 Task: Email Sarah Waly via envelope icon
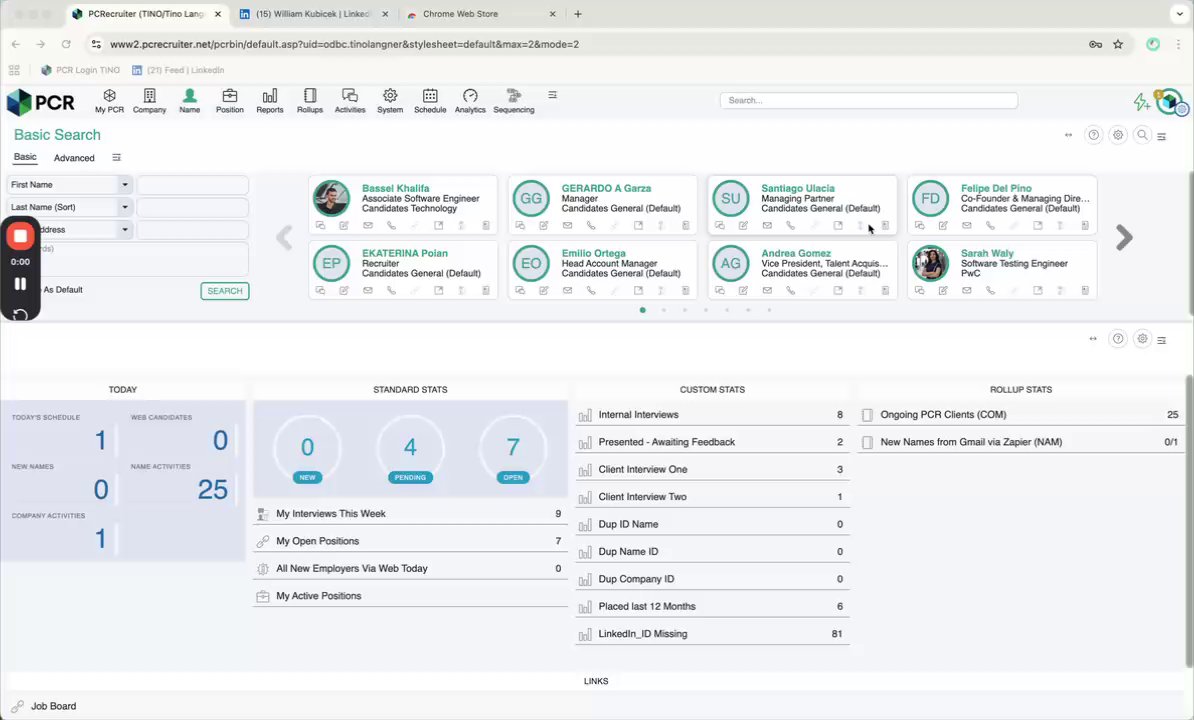pos(966,290)
